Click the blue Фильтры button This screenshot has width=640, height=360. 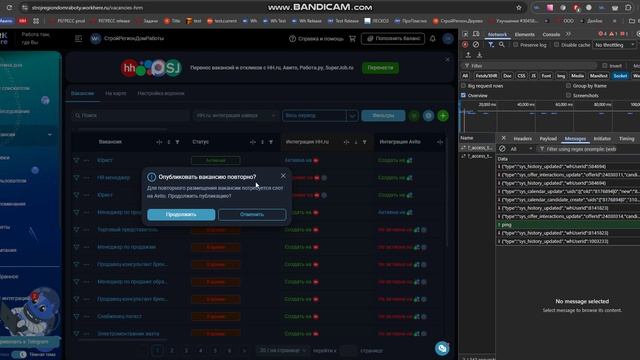pyautogui.click(x=383, y=116)
